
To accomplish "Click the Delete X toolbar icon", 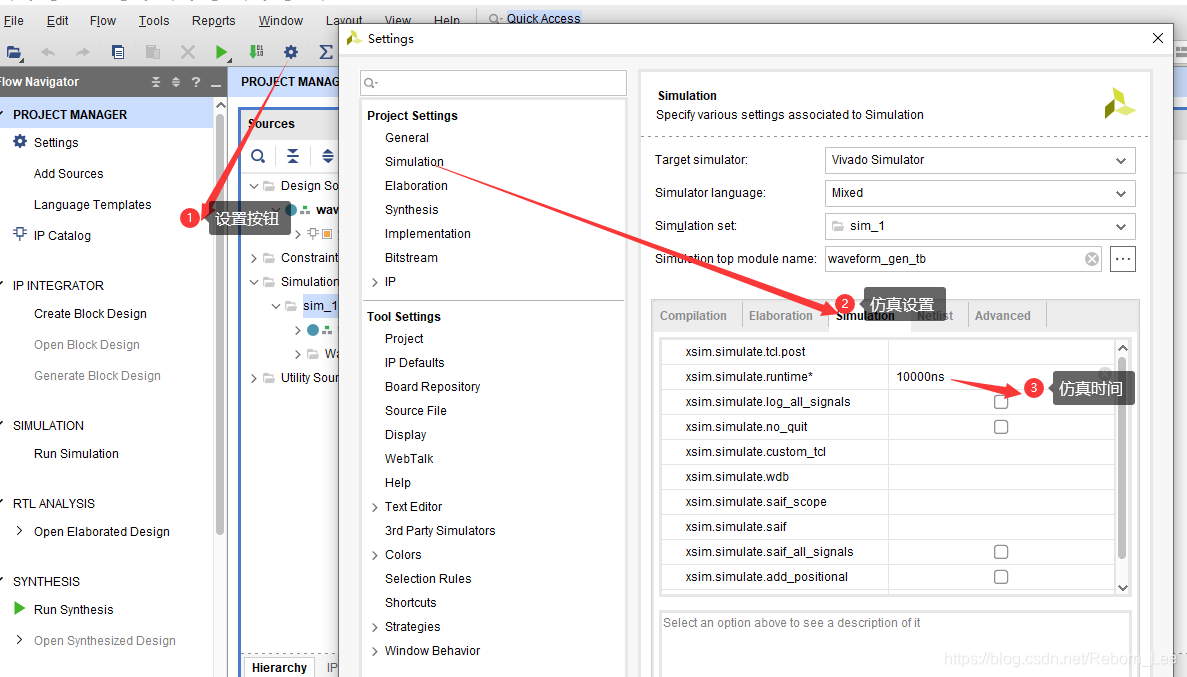I will click(x=188, y=52).
